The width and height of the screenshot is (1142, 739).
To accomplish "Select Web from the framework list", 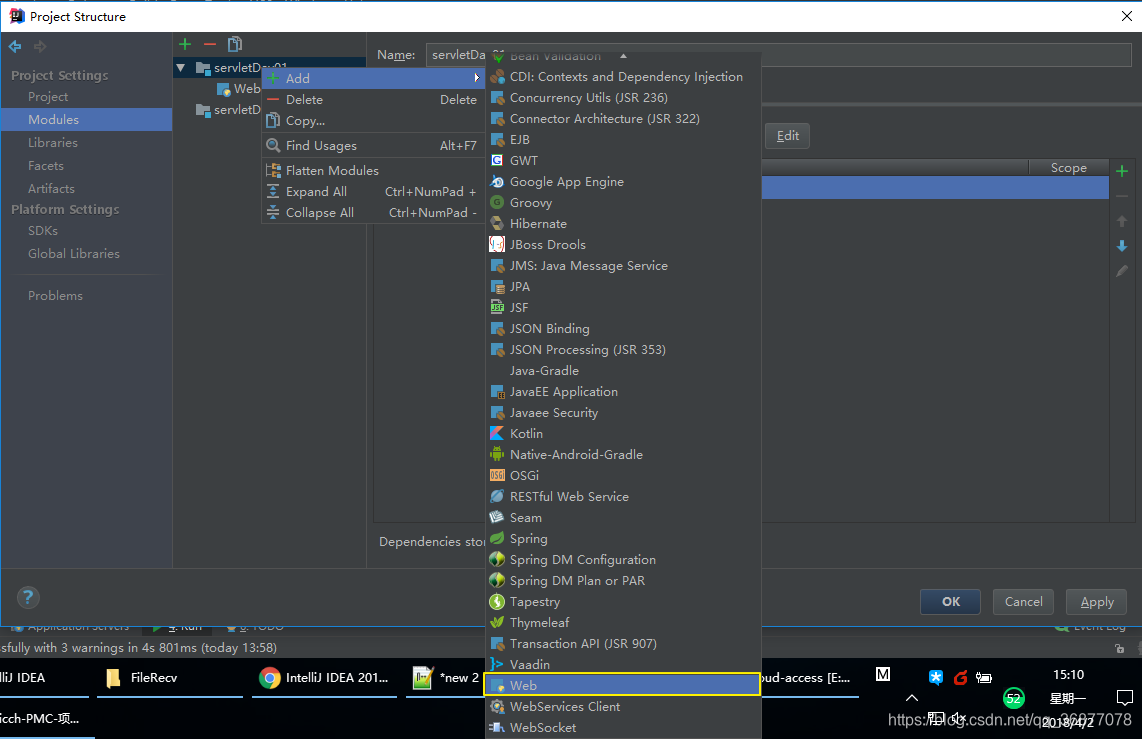I will tap(623, 685).
